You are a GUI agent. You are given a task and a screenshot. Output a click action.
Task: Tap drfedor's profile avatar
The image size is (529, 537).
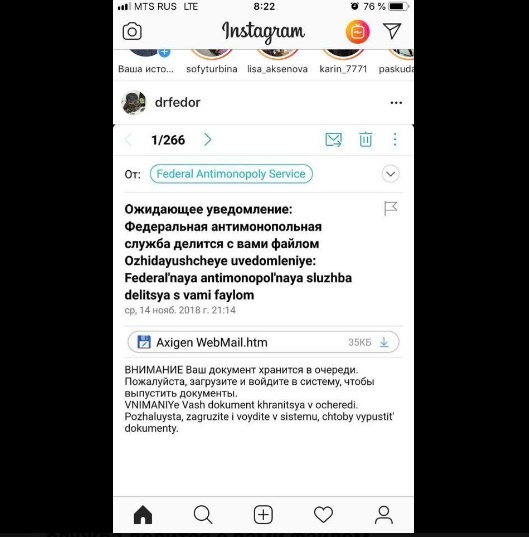pyautogui.click(x=134, y=102)
